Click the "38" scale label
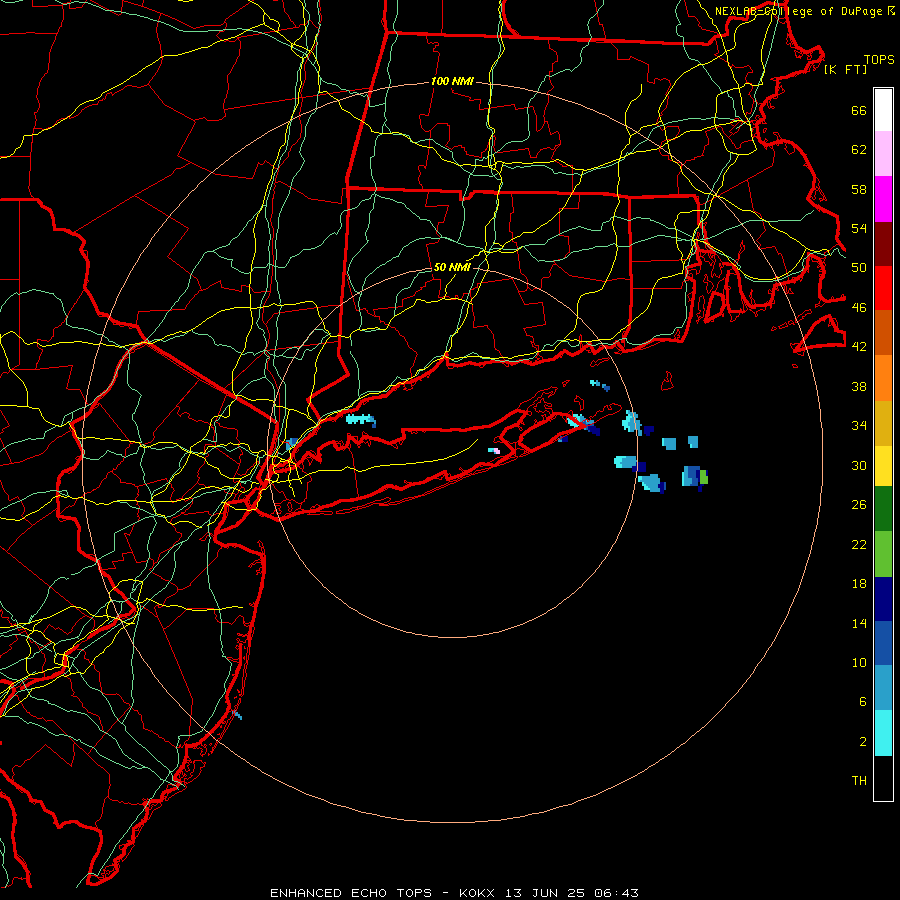The width and height of the screenshot is (900, 900). [x=859, y=386]
